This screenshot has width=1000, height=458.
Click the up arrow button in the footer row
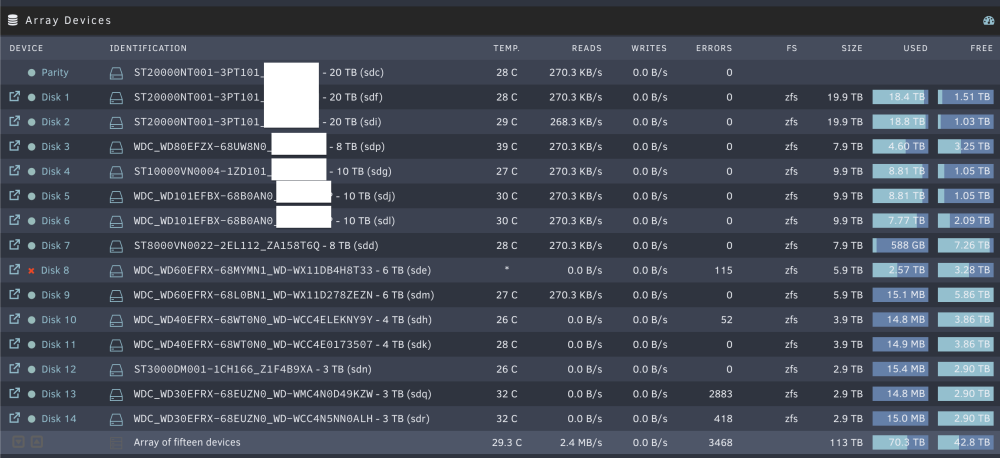37,441
